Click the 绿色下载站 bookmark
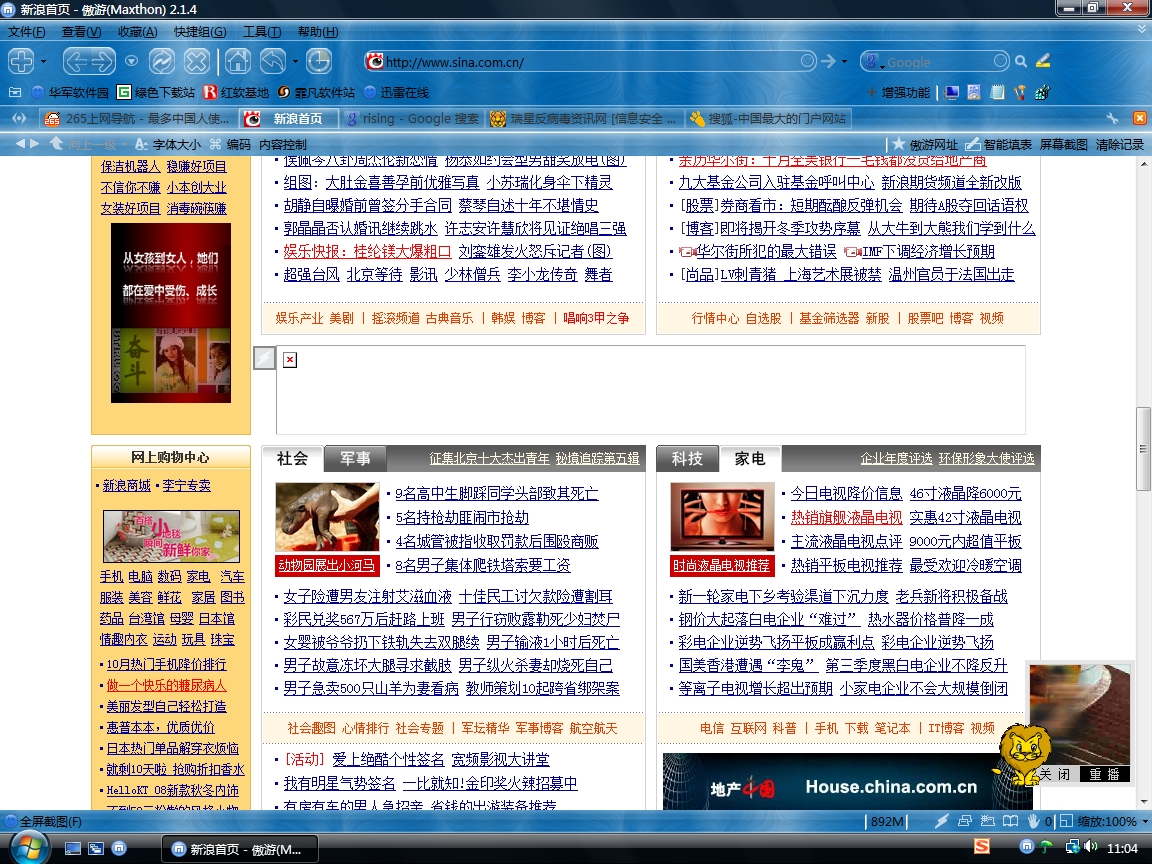Image resolution: width=1152 pixels, height=864 pixels. [x=156, y=93]
